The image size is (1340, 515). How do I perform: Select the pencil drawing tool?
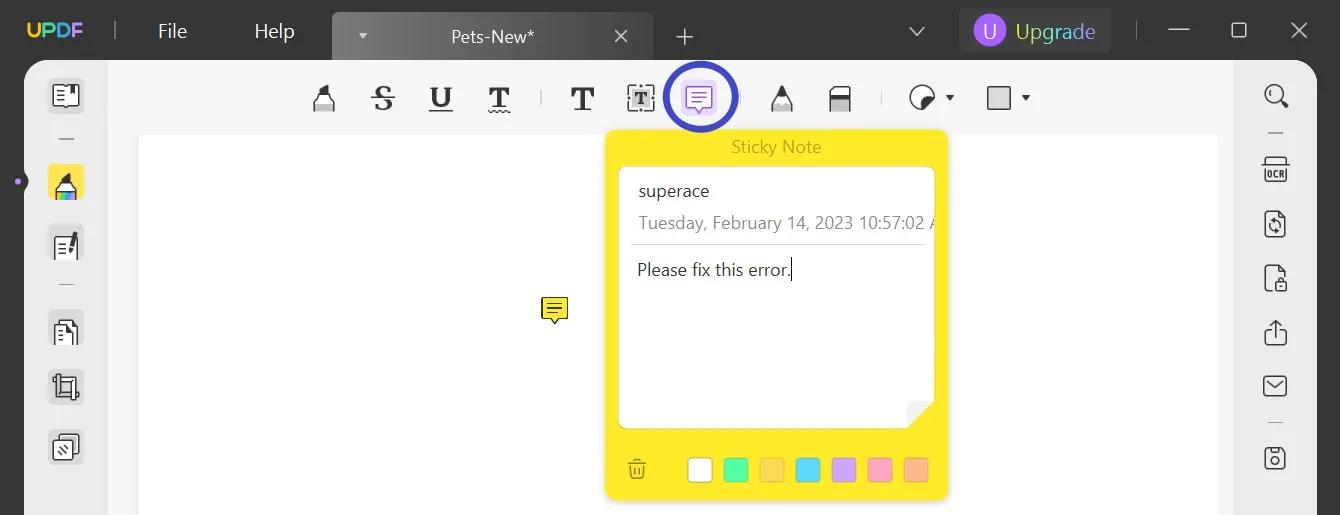click(x=781, y=98)
